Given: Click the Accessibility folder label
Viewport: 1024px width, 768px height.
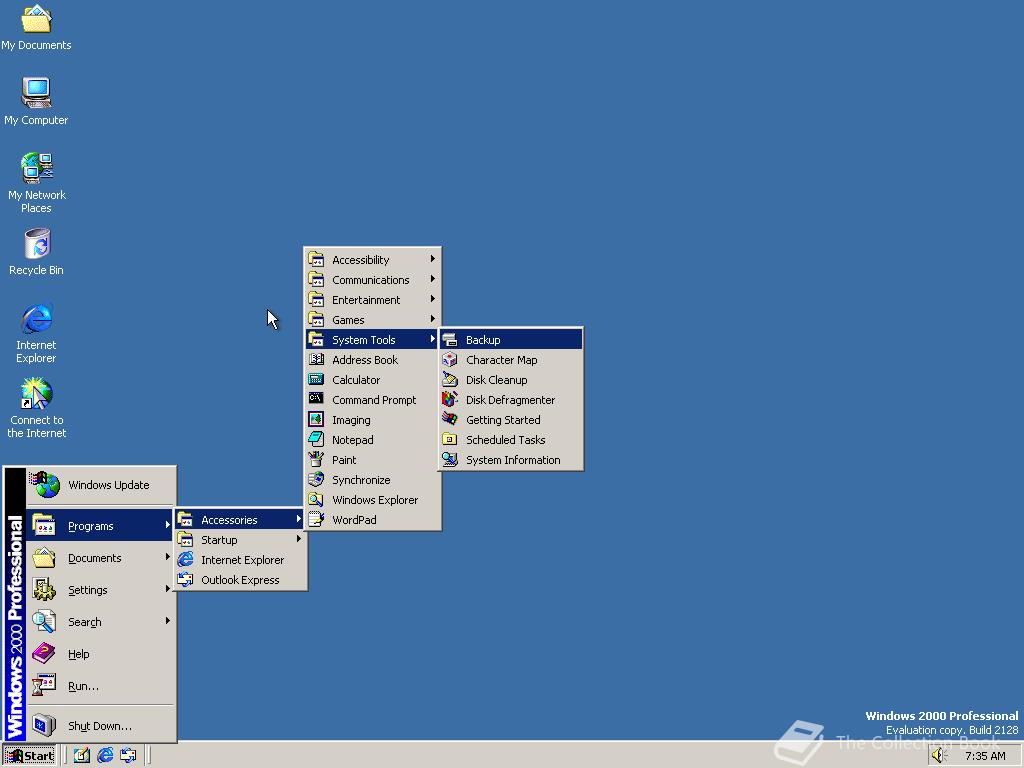Looking at the screenshot, I should (360, 260).
